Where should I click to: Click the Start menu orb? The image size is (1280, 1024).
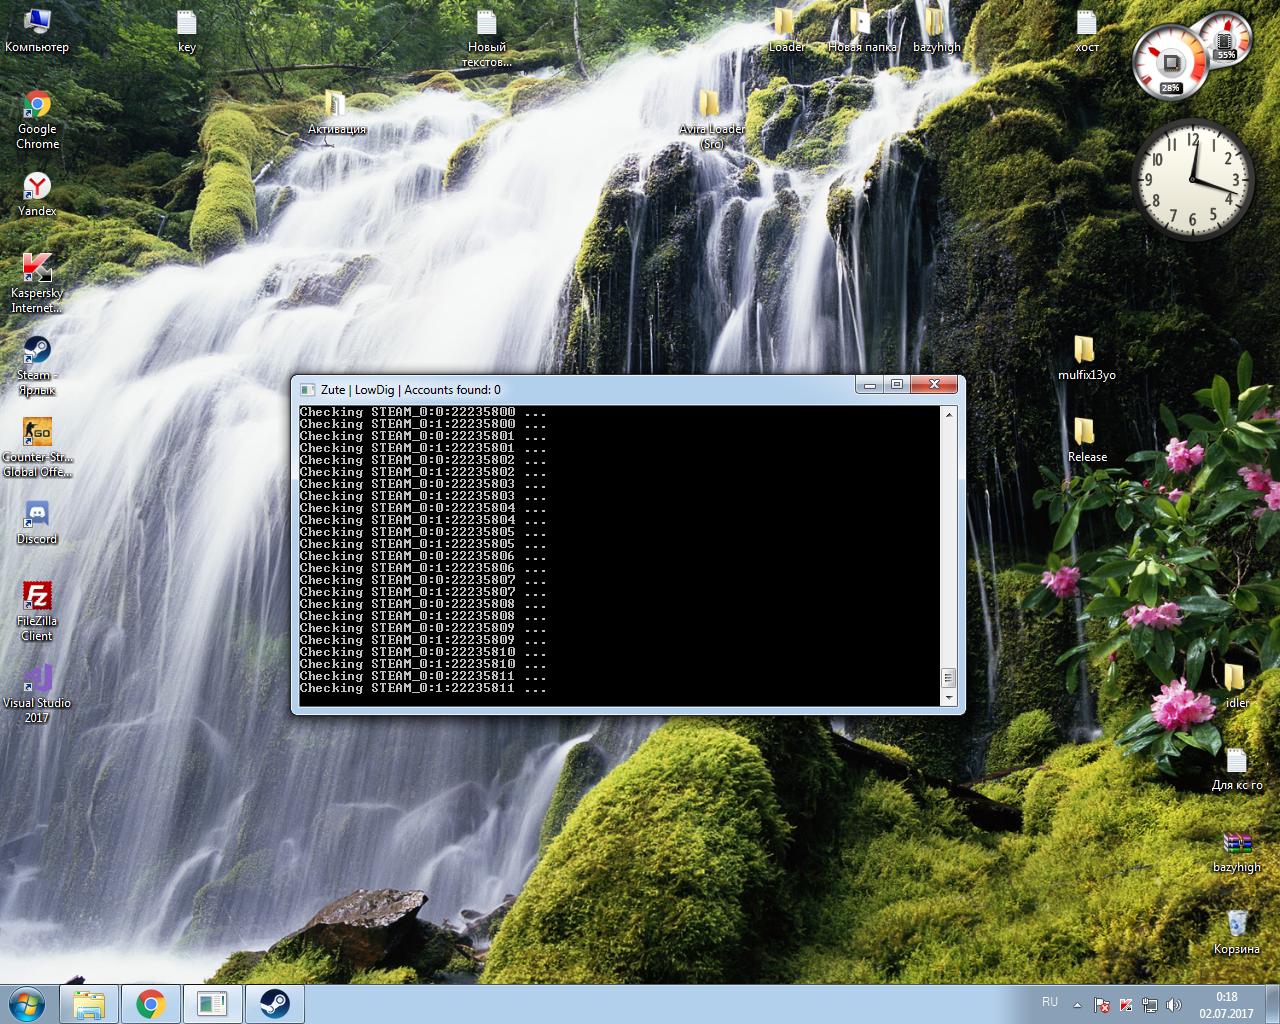27,1004
